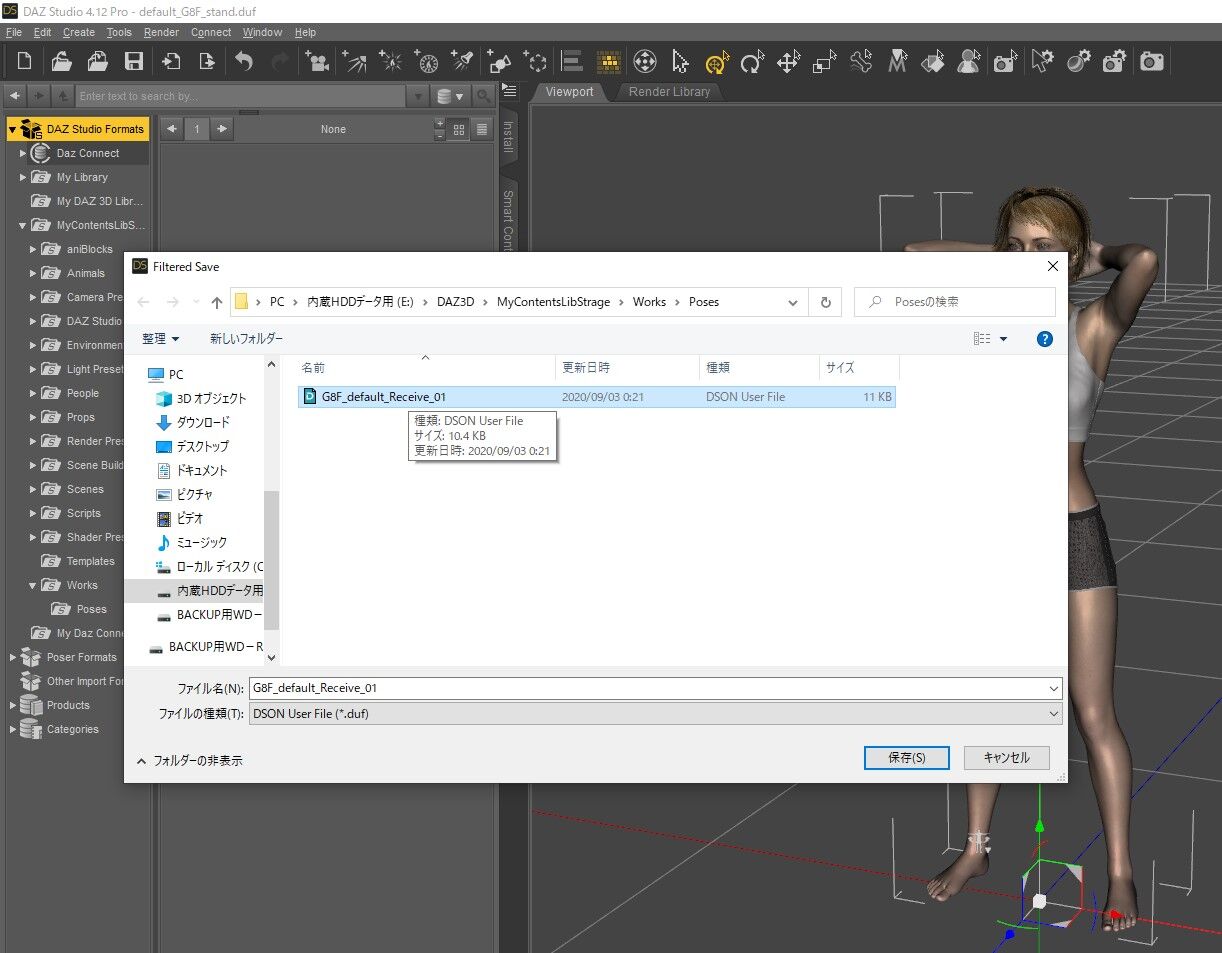The image size is (1222, 953).
Task: Click the Save floppy disk icon
Action: click(x=133, y=62)
